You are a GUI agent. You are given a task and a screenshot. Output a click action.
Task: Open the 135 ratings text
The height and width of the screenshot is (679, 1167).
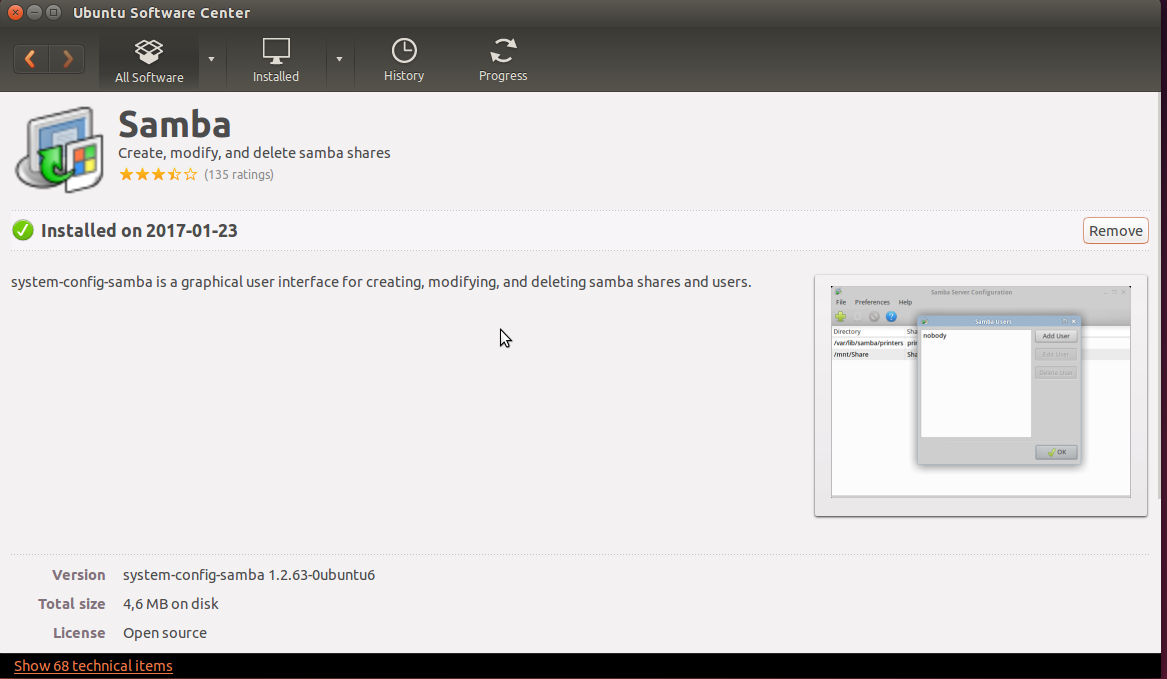(x=239, y=174)
